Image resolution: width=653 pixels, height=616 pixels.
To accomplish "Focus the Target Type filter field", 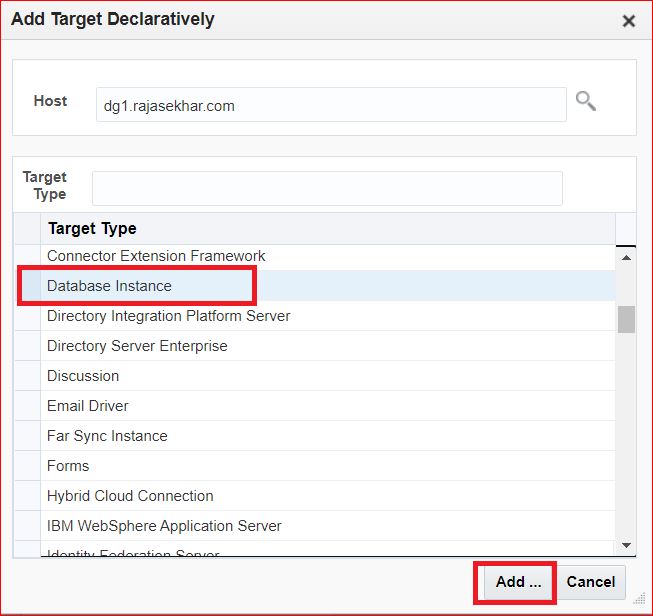I will [327, 188].
